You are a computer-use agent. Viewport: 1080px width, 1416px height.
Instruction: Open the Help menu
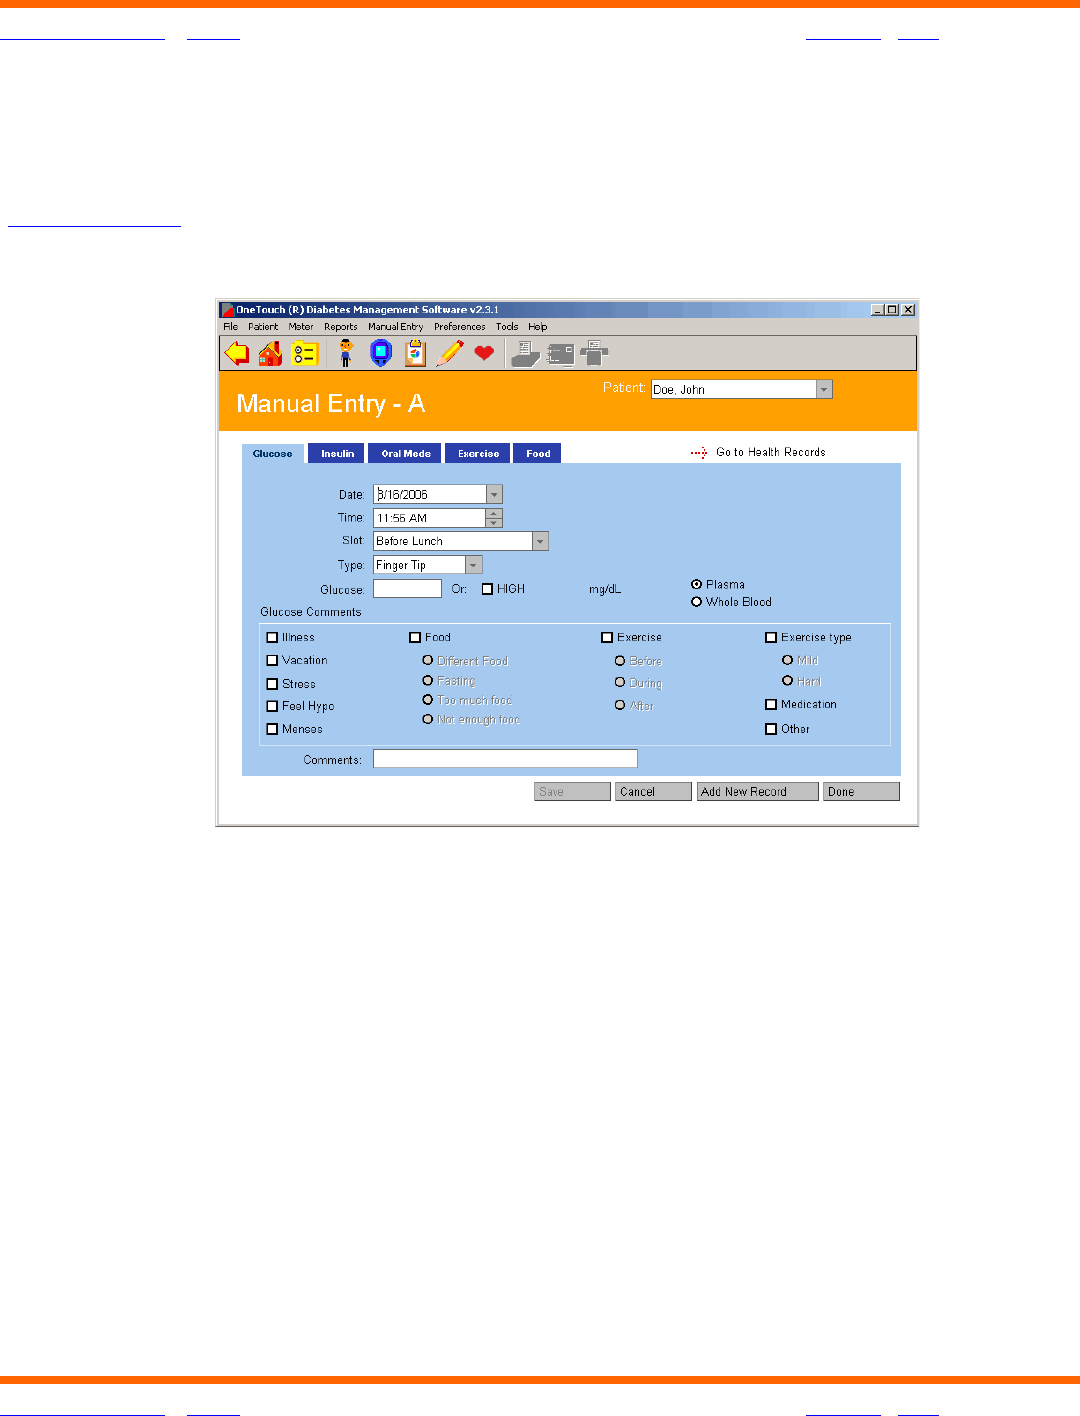pos(538,327)
